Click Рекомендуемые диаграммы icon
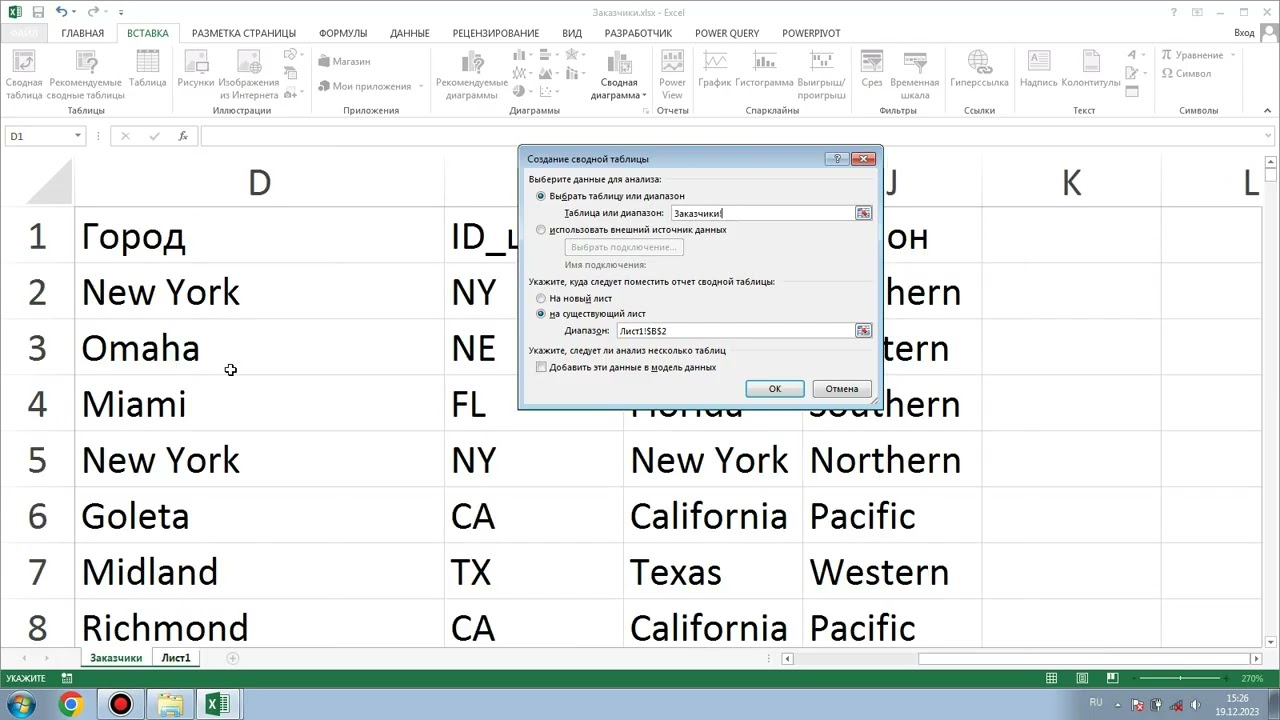 (x=471, y=74)
